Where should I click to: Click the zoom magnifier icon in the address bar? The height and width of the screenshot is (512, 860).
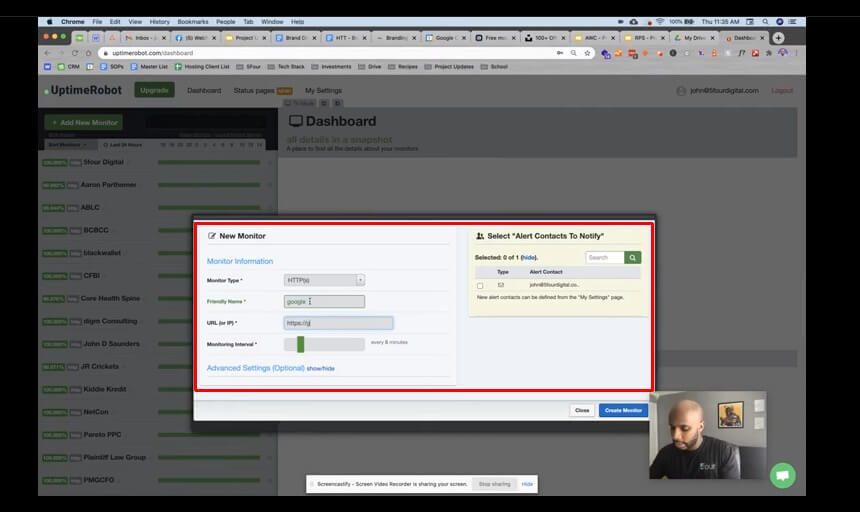point(574,53)
